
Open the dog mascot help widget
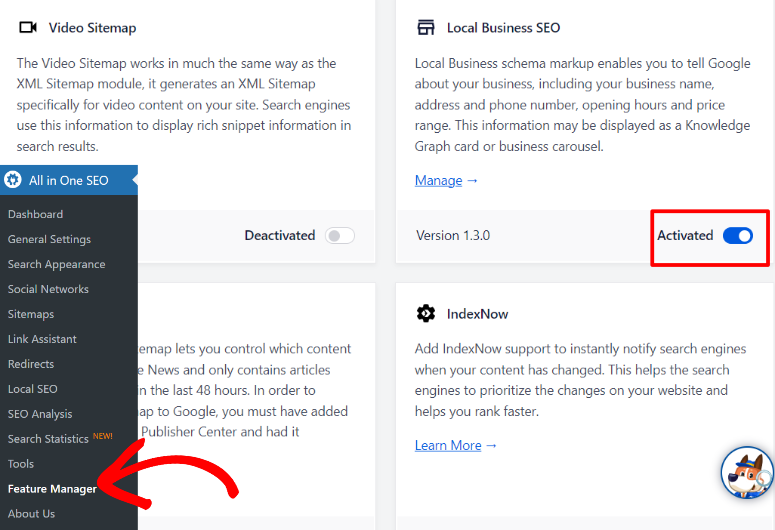tap(746, 473)
